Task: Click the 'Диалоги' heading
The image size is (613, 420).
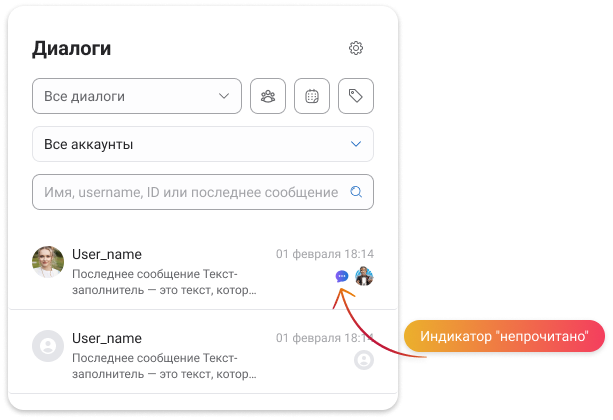Action: click(72, 48)
